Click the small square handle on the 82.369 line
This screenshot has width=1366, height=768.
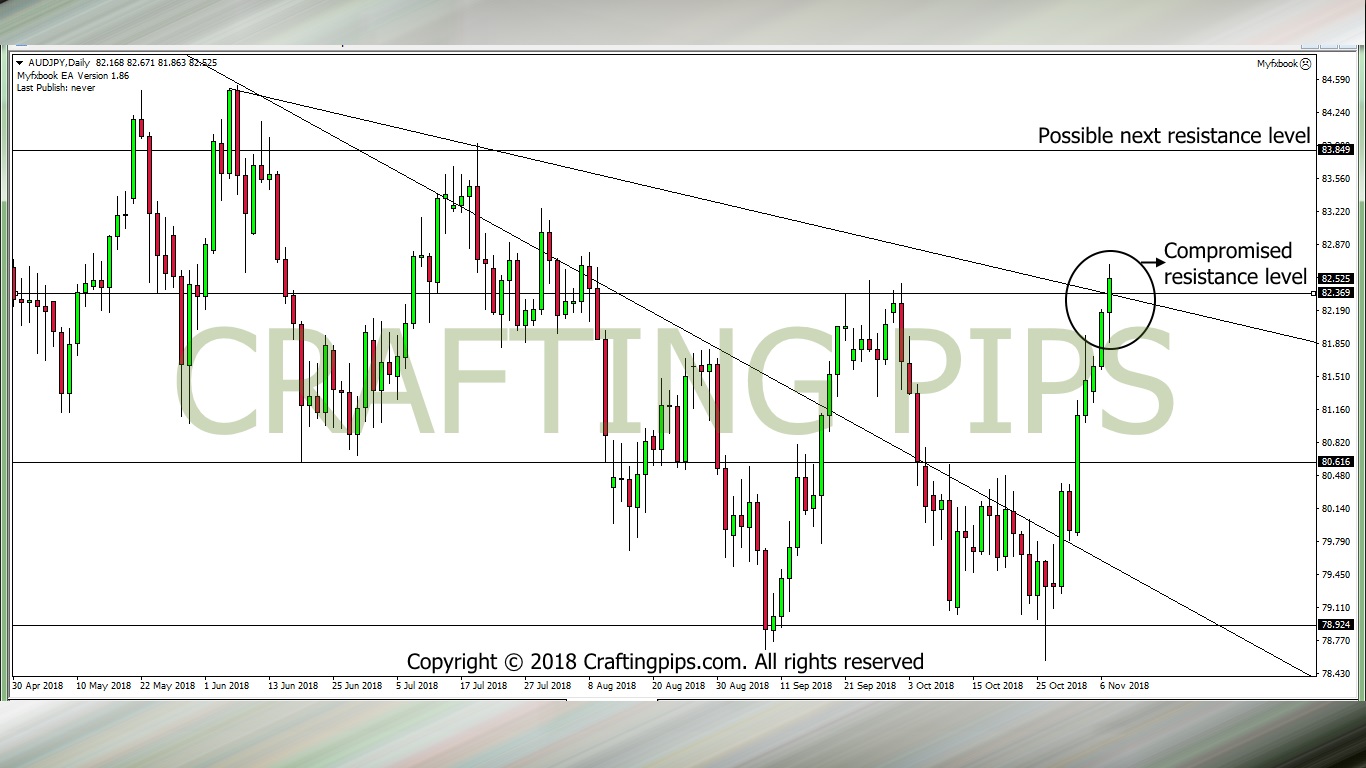click(x=1313, y=293)
